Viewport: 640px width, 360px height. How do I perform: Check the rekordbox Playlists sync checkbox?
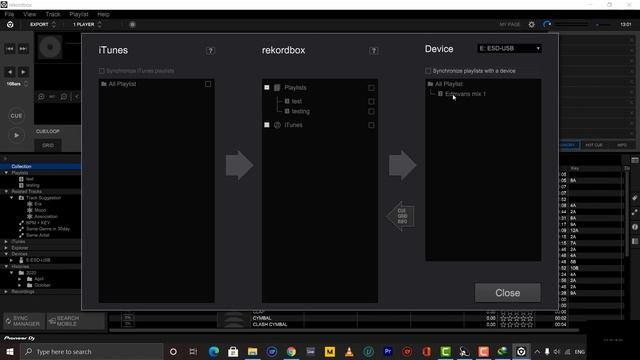(x=371, y=88)
